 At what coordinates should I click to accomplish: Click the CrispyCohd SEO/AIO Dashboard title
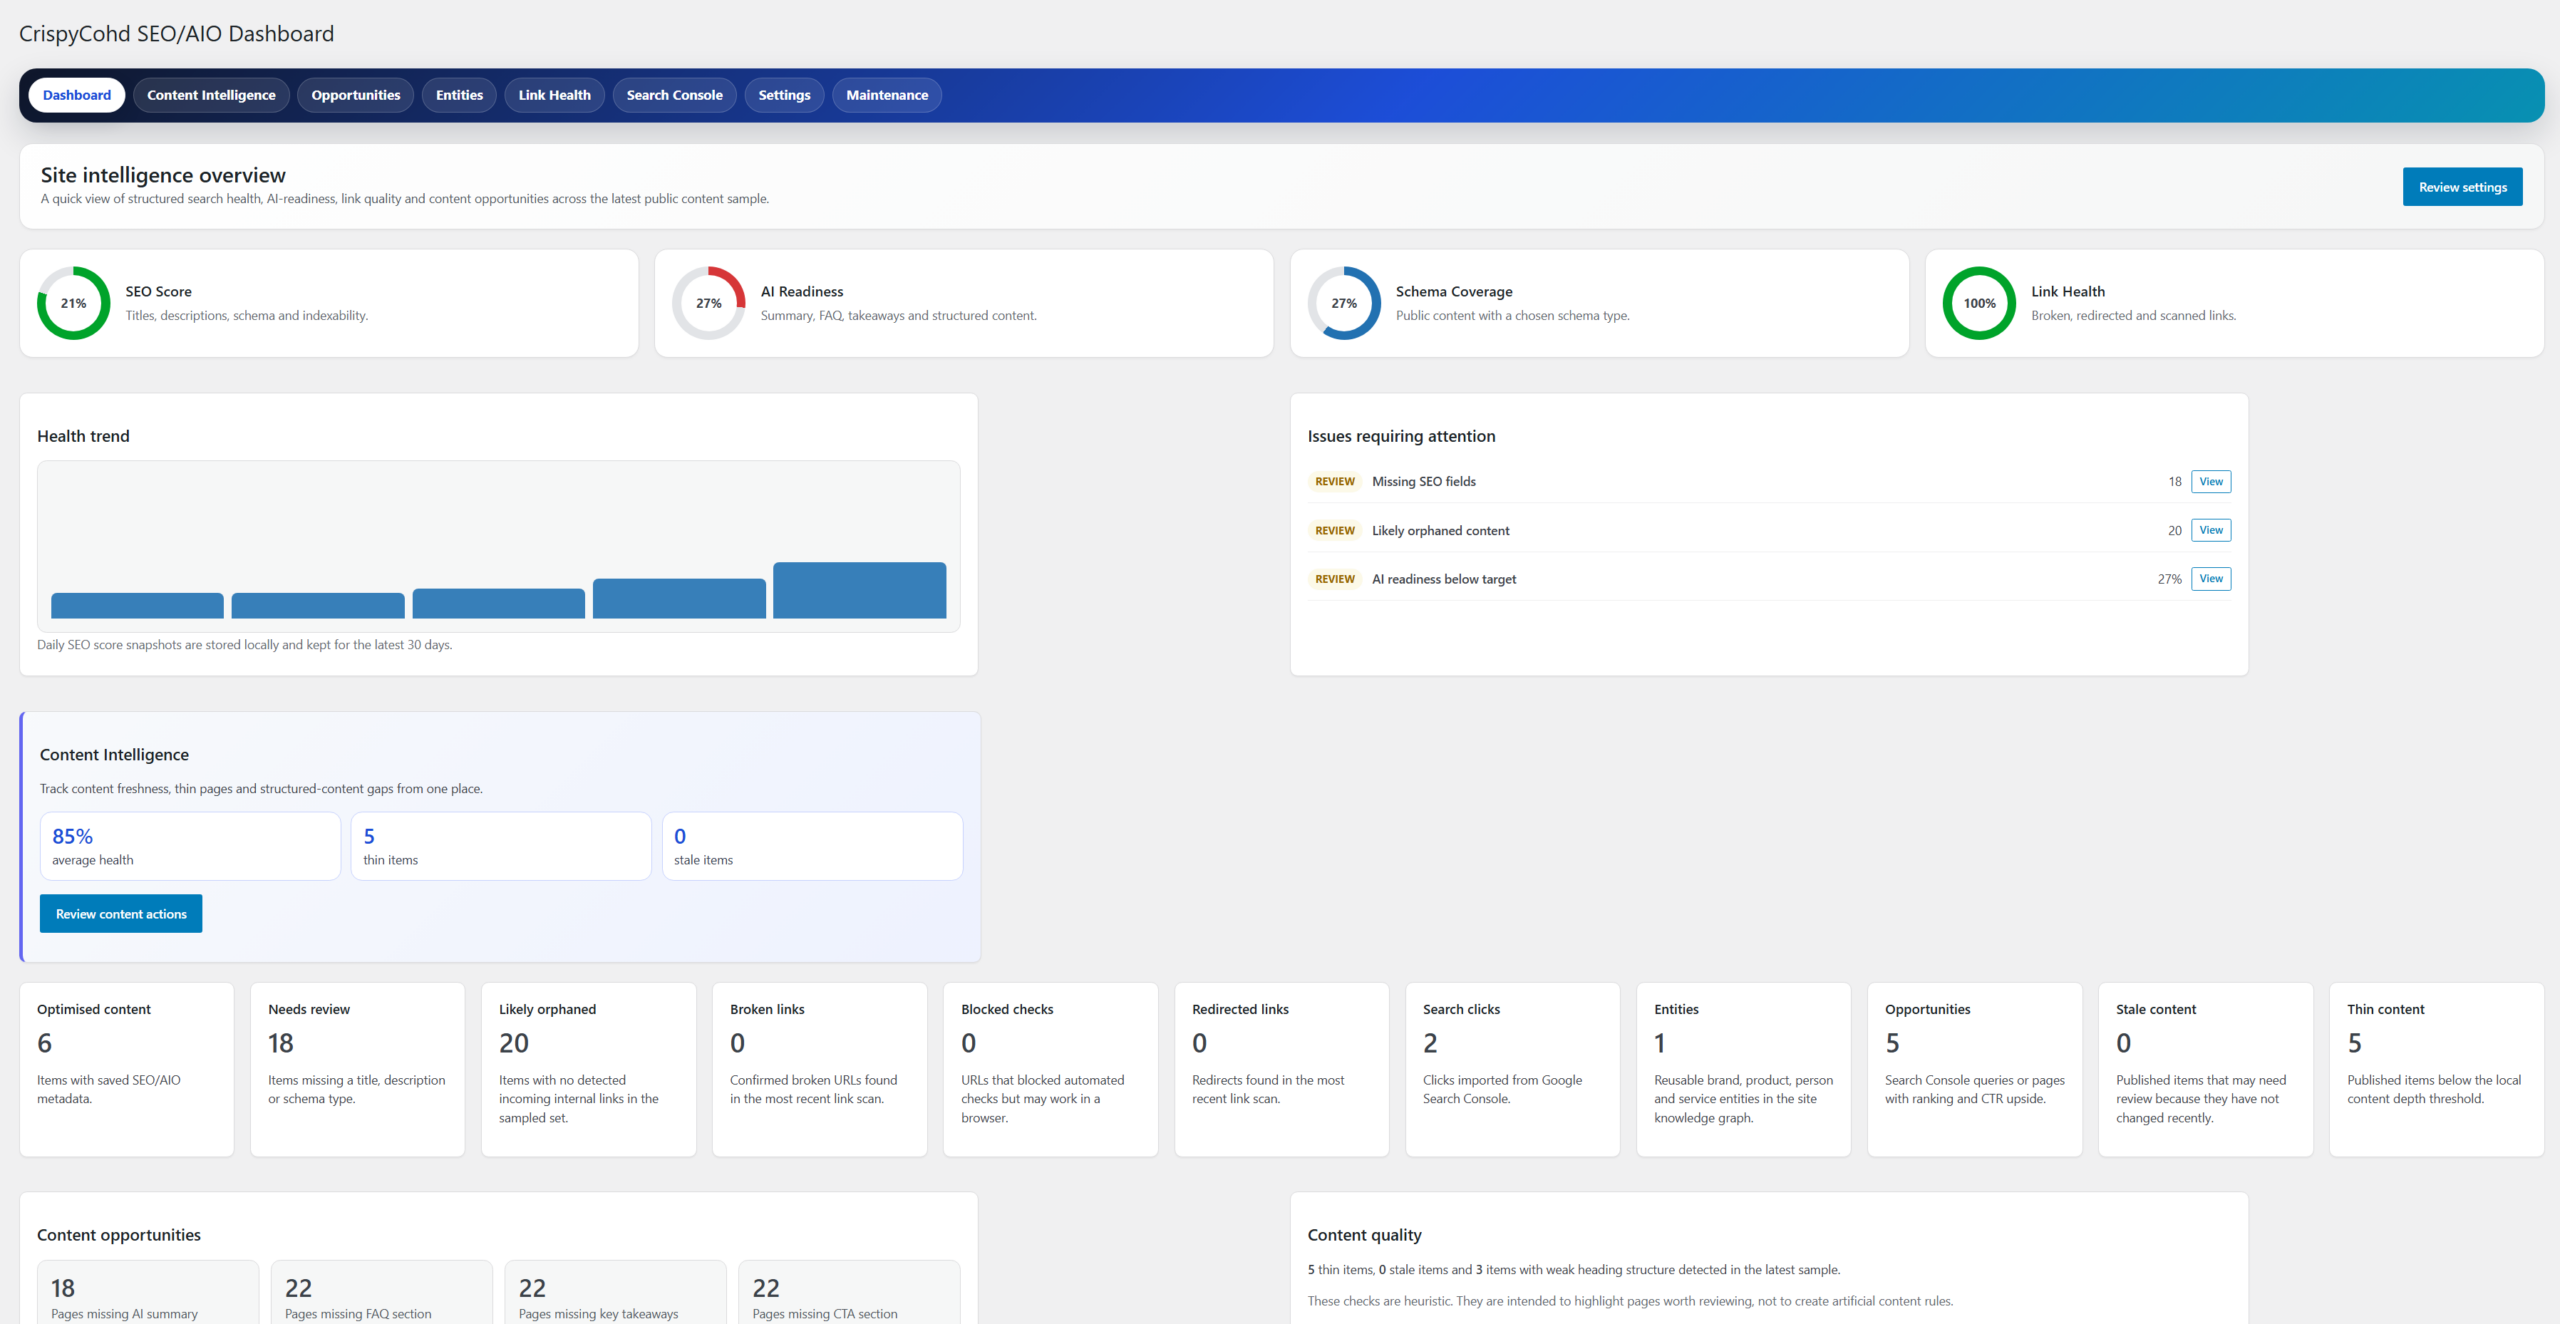177,34
